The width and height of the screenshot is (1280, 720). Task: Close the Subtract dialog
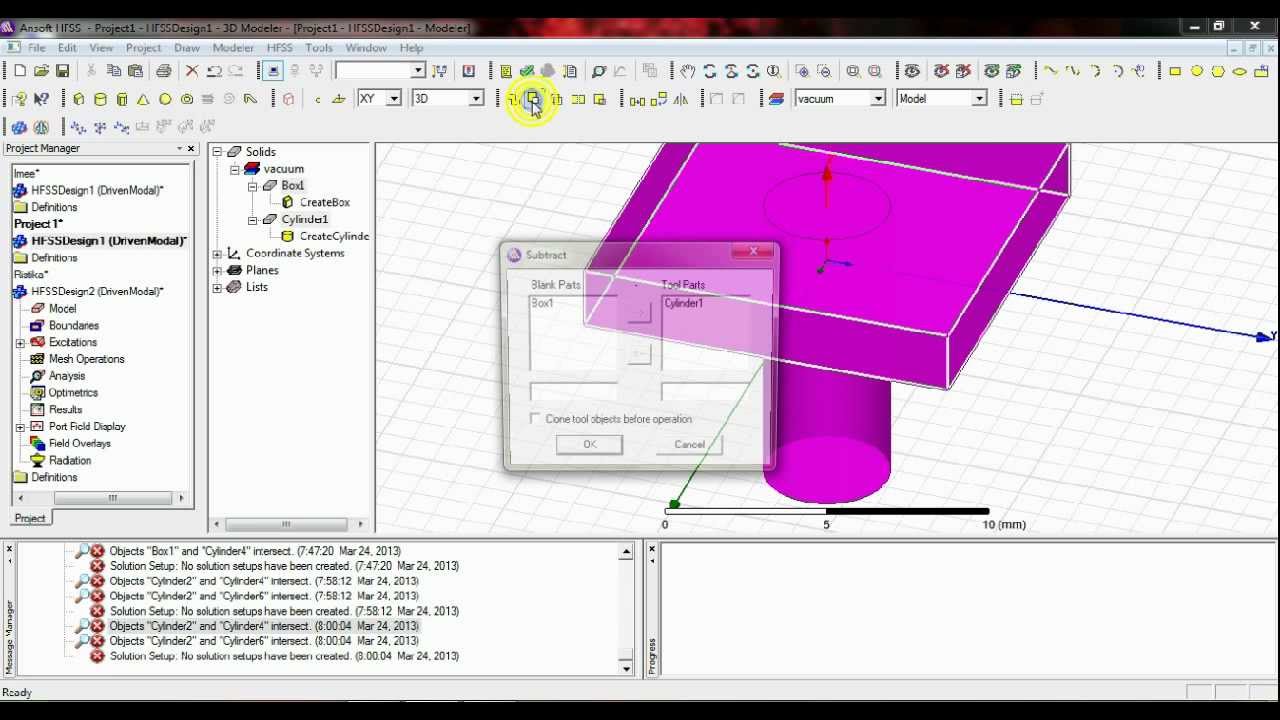coord(754,252)
